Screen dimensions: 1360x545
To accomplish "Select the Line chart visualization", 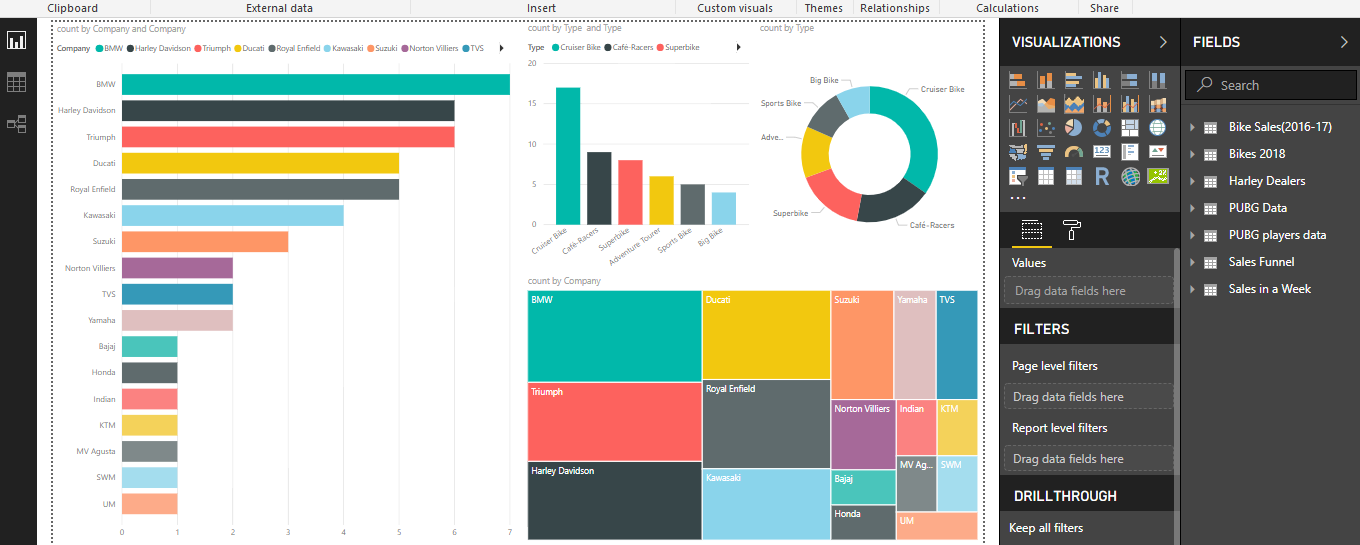I will pos(1018,104).
